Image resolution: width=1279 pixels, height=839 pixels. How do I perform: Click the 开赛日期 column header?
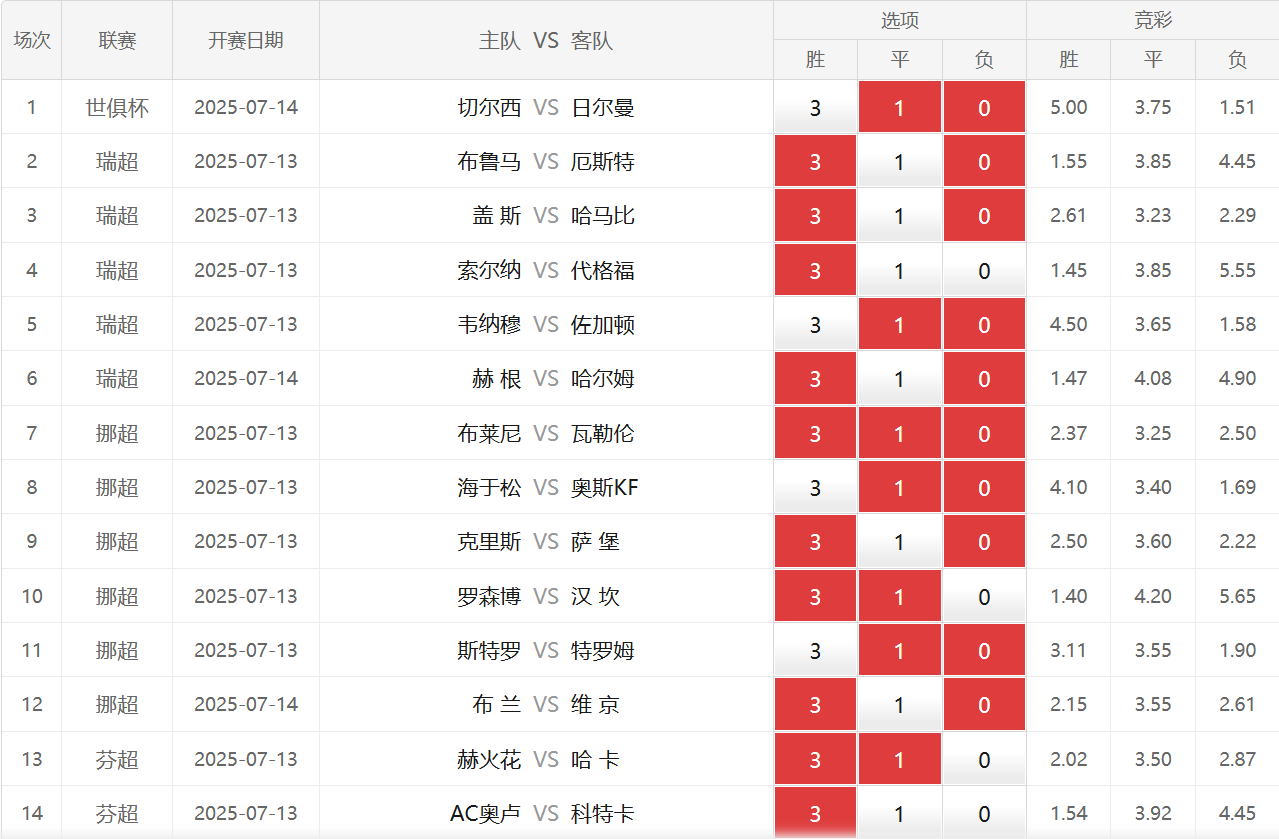246,40
